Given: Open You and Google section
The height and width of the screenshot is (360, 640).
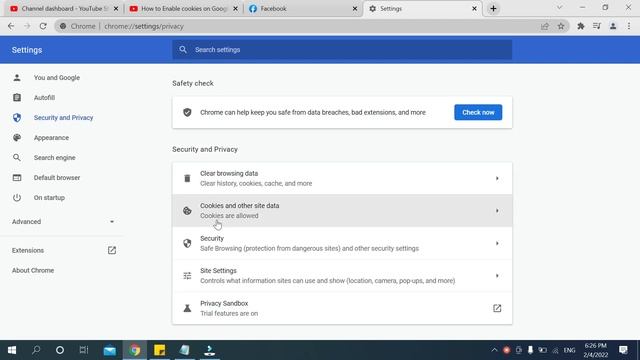Looking at the screenshot, I should point(57,78).
